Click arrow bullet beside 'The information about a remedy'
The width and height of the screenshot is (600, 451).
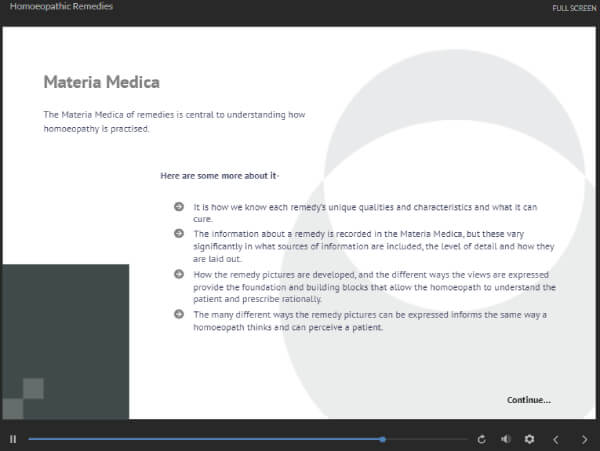(179, 234)
